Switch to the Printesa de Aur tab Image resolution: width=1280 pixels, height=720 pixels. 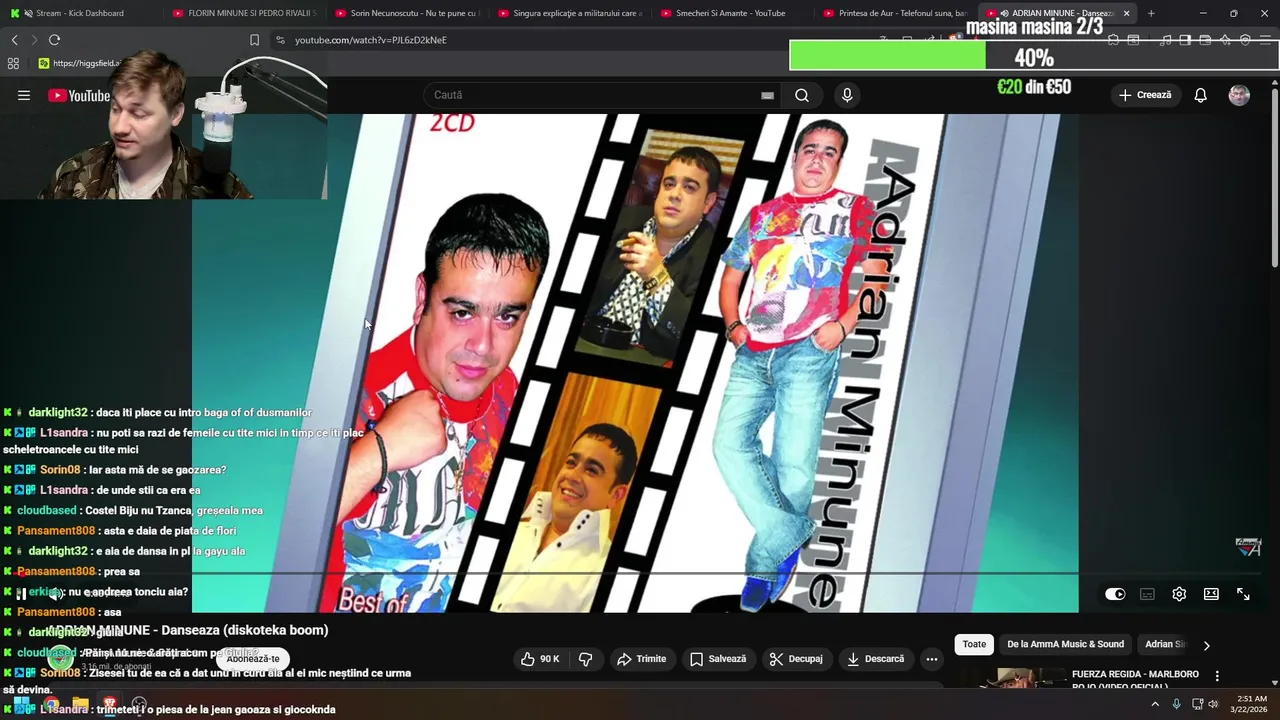893,13
